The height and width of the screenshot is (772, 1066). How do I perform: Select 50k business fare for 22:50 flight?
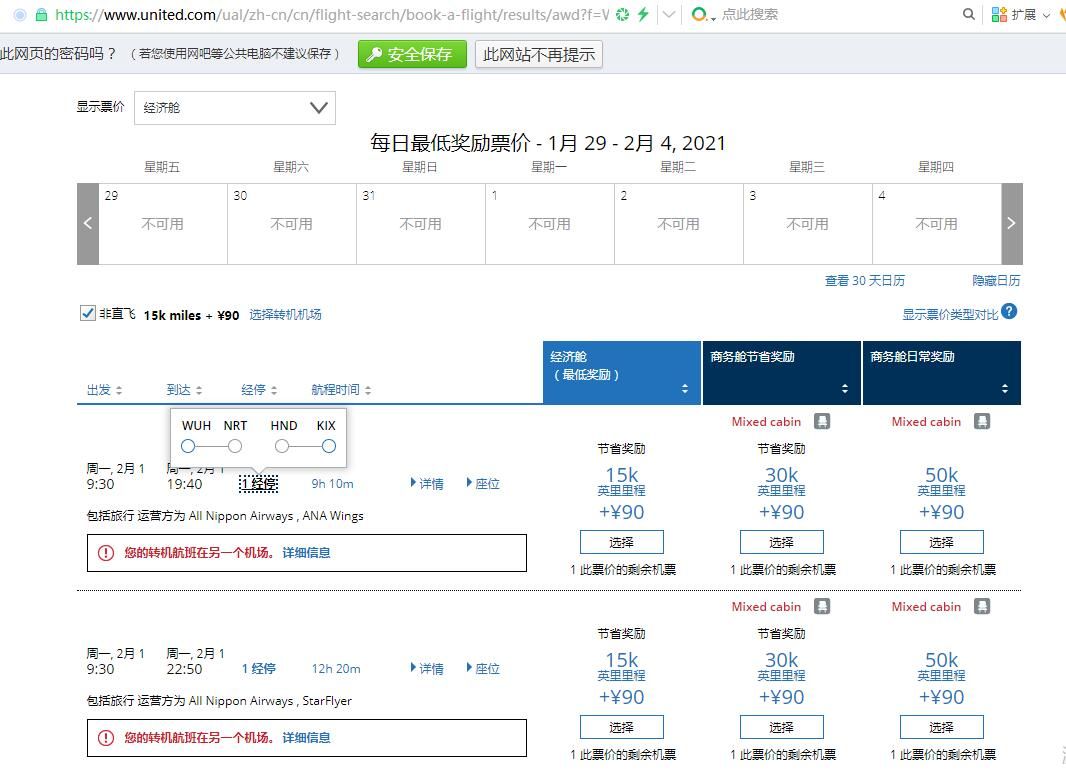942,727
